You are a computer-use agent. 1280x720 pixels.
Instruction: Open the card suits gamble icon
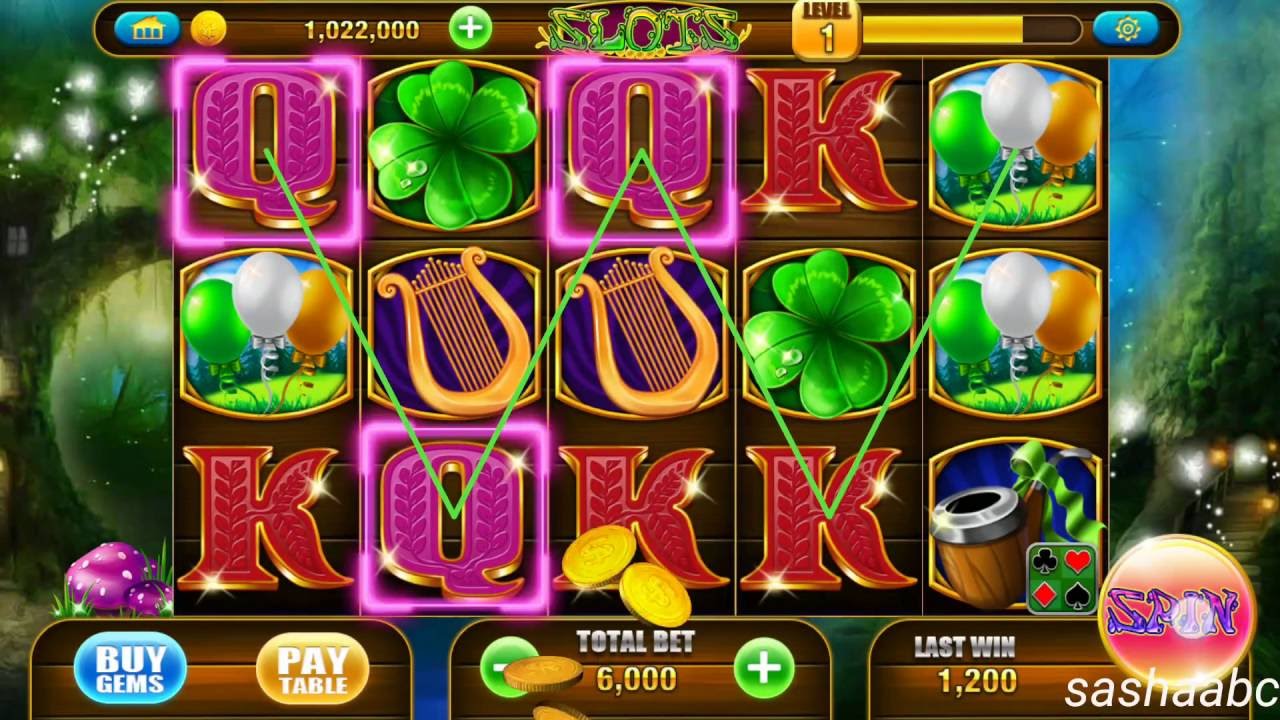pos(1061,577)
